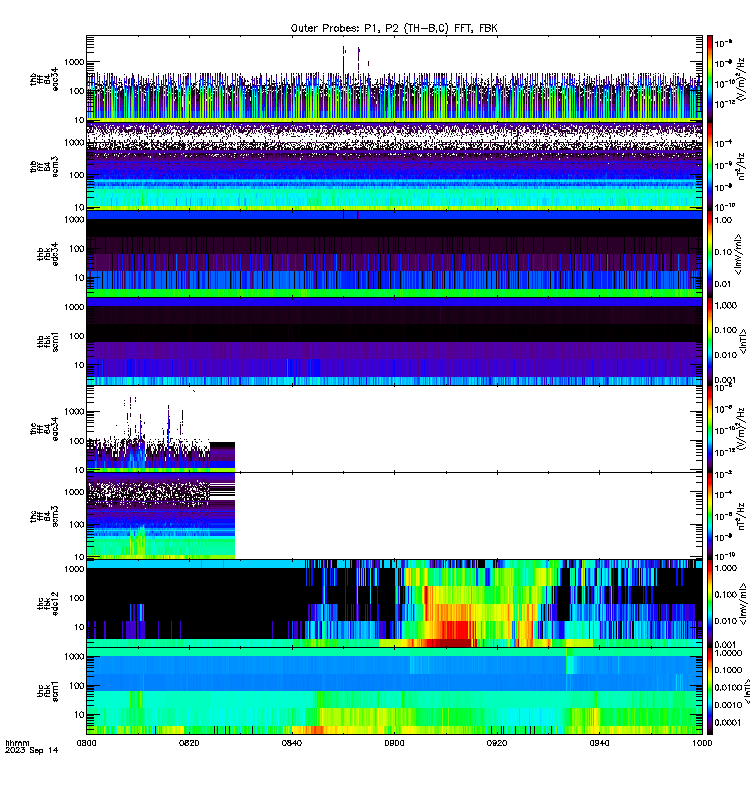The image size is (750, 800).
Task: Click inside the thb fbk scm1 spectrogram panel
Action: click(394, 341)
